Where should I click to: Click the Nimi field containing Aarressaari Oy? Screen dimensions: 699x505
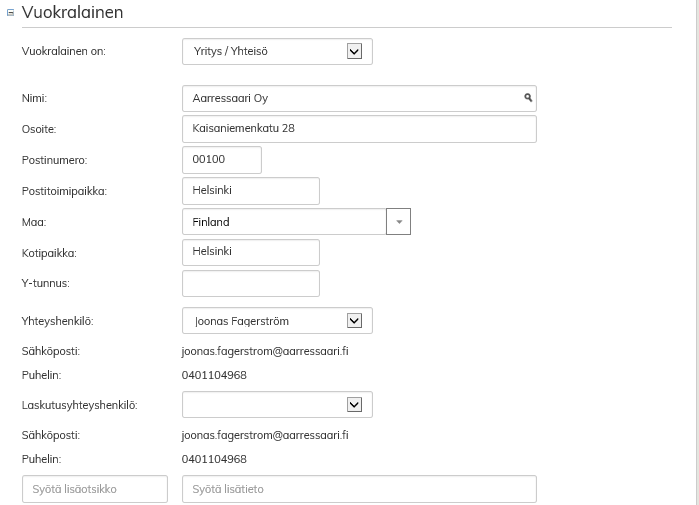point(350,98)
